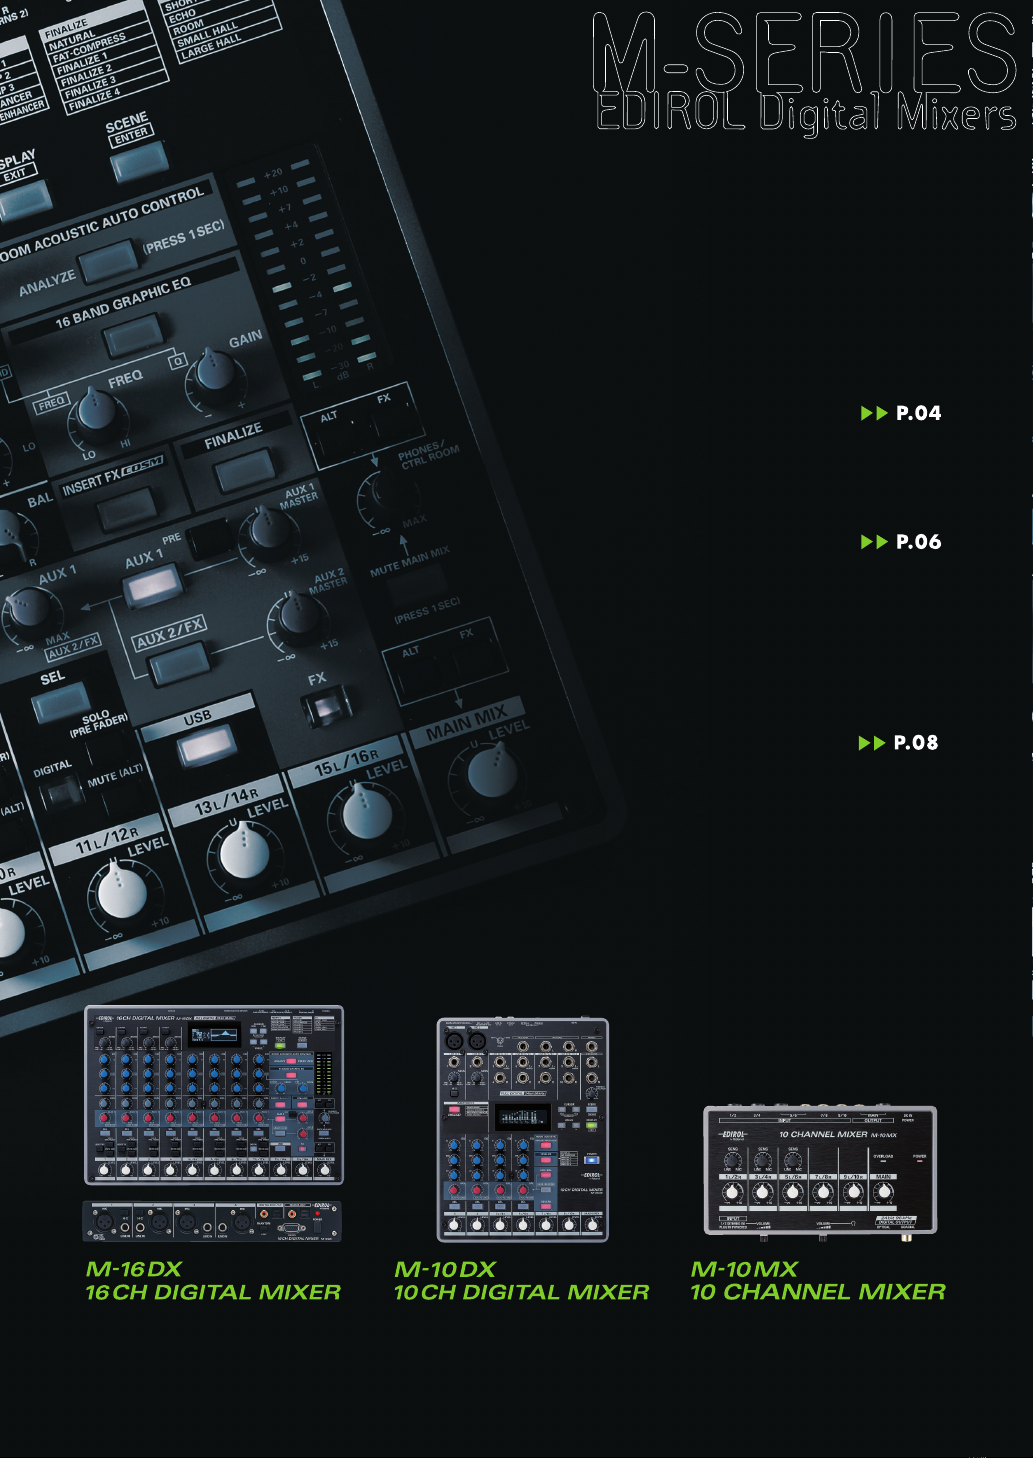The image size is (1033, 1458).
Task: Click the "13L/14R" channel label in photo
Action: click(225, 800)
